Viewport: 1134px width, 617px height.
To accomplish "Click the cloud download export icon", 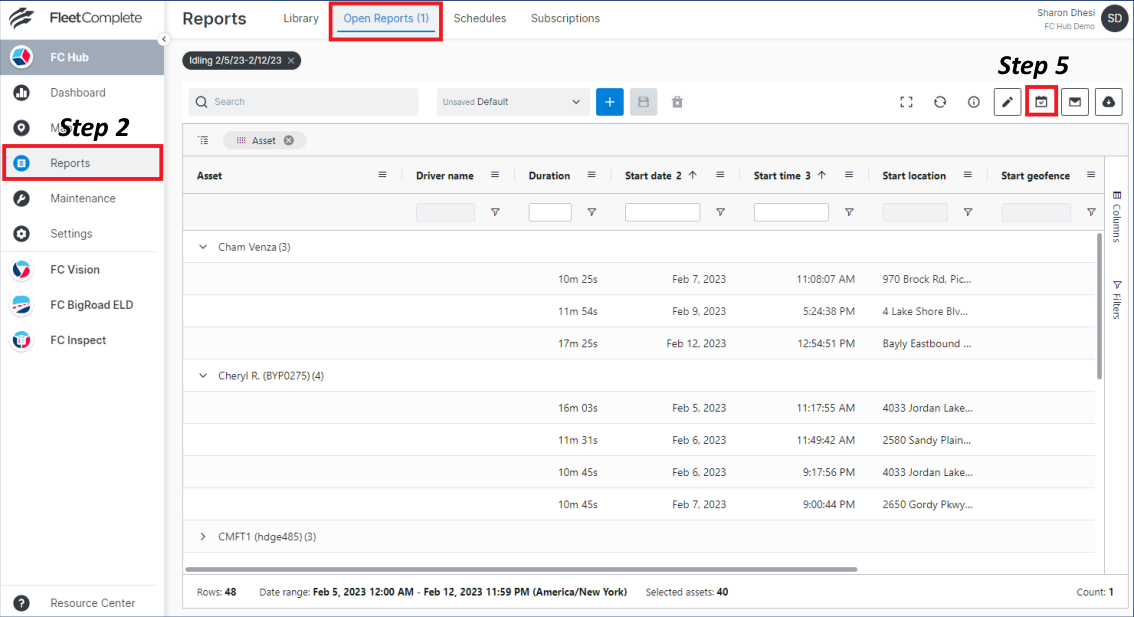I will (x=1108, y=102).
